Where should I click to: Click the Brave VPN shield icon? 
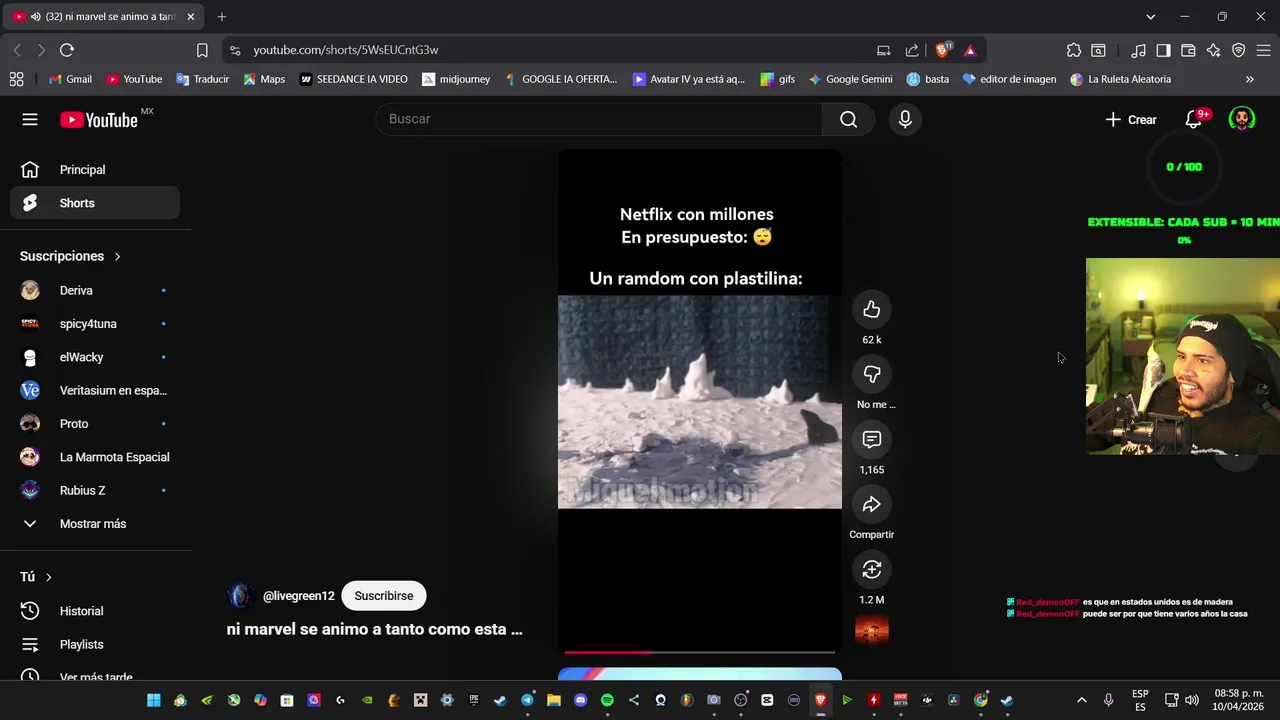pyautogui.click(x=1238, y=50)
